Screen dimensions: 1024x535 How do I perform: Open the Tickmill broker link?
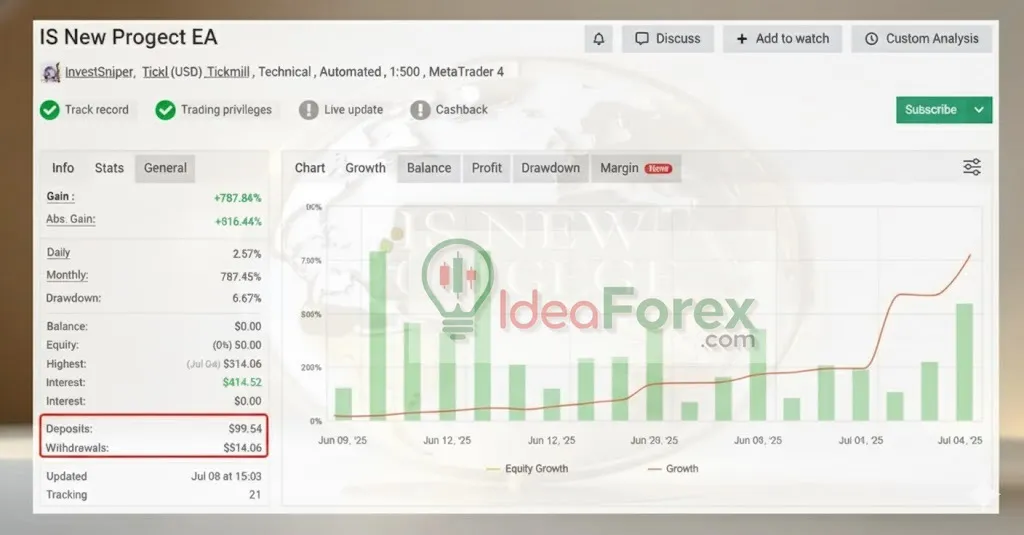(x=229, y=72)
